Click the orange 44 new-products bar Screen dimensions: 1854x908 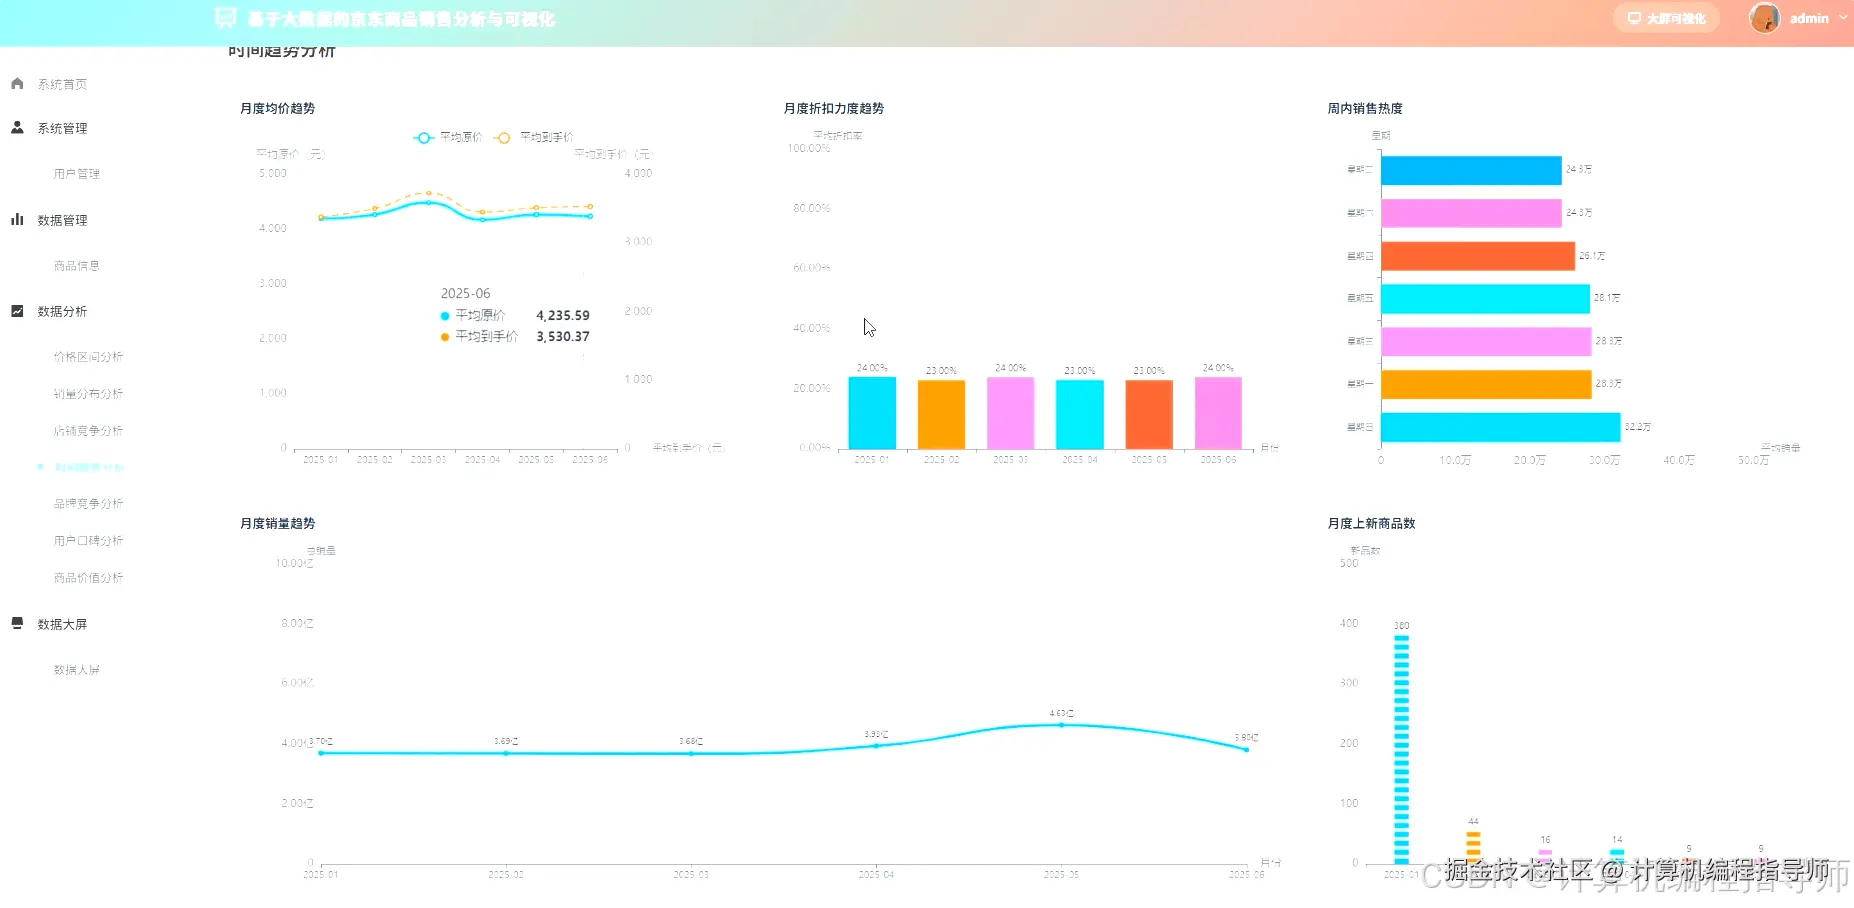pos(1473,847)
